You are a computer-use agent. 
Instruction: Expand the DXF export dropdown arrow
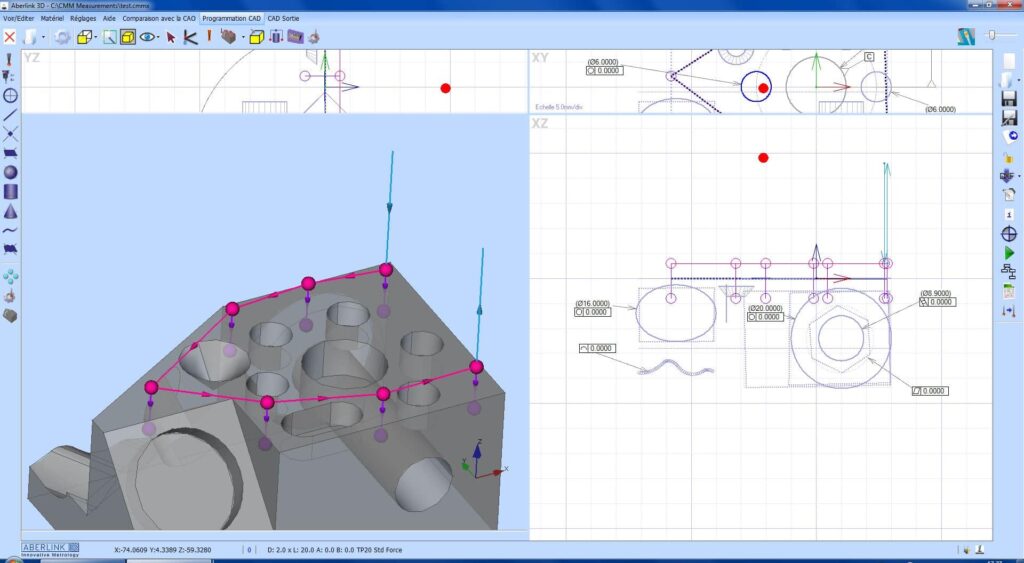coord(1019,176)
